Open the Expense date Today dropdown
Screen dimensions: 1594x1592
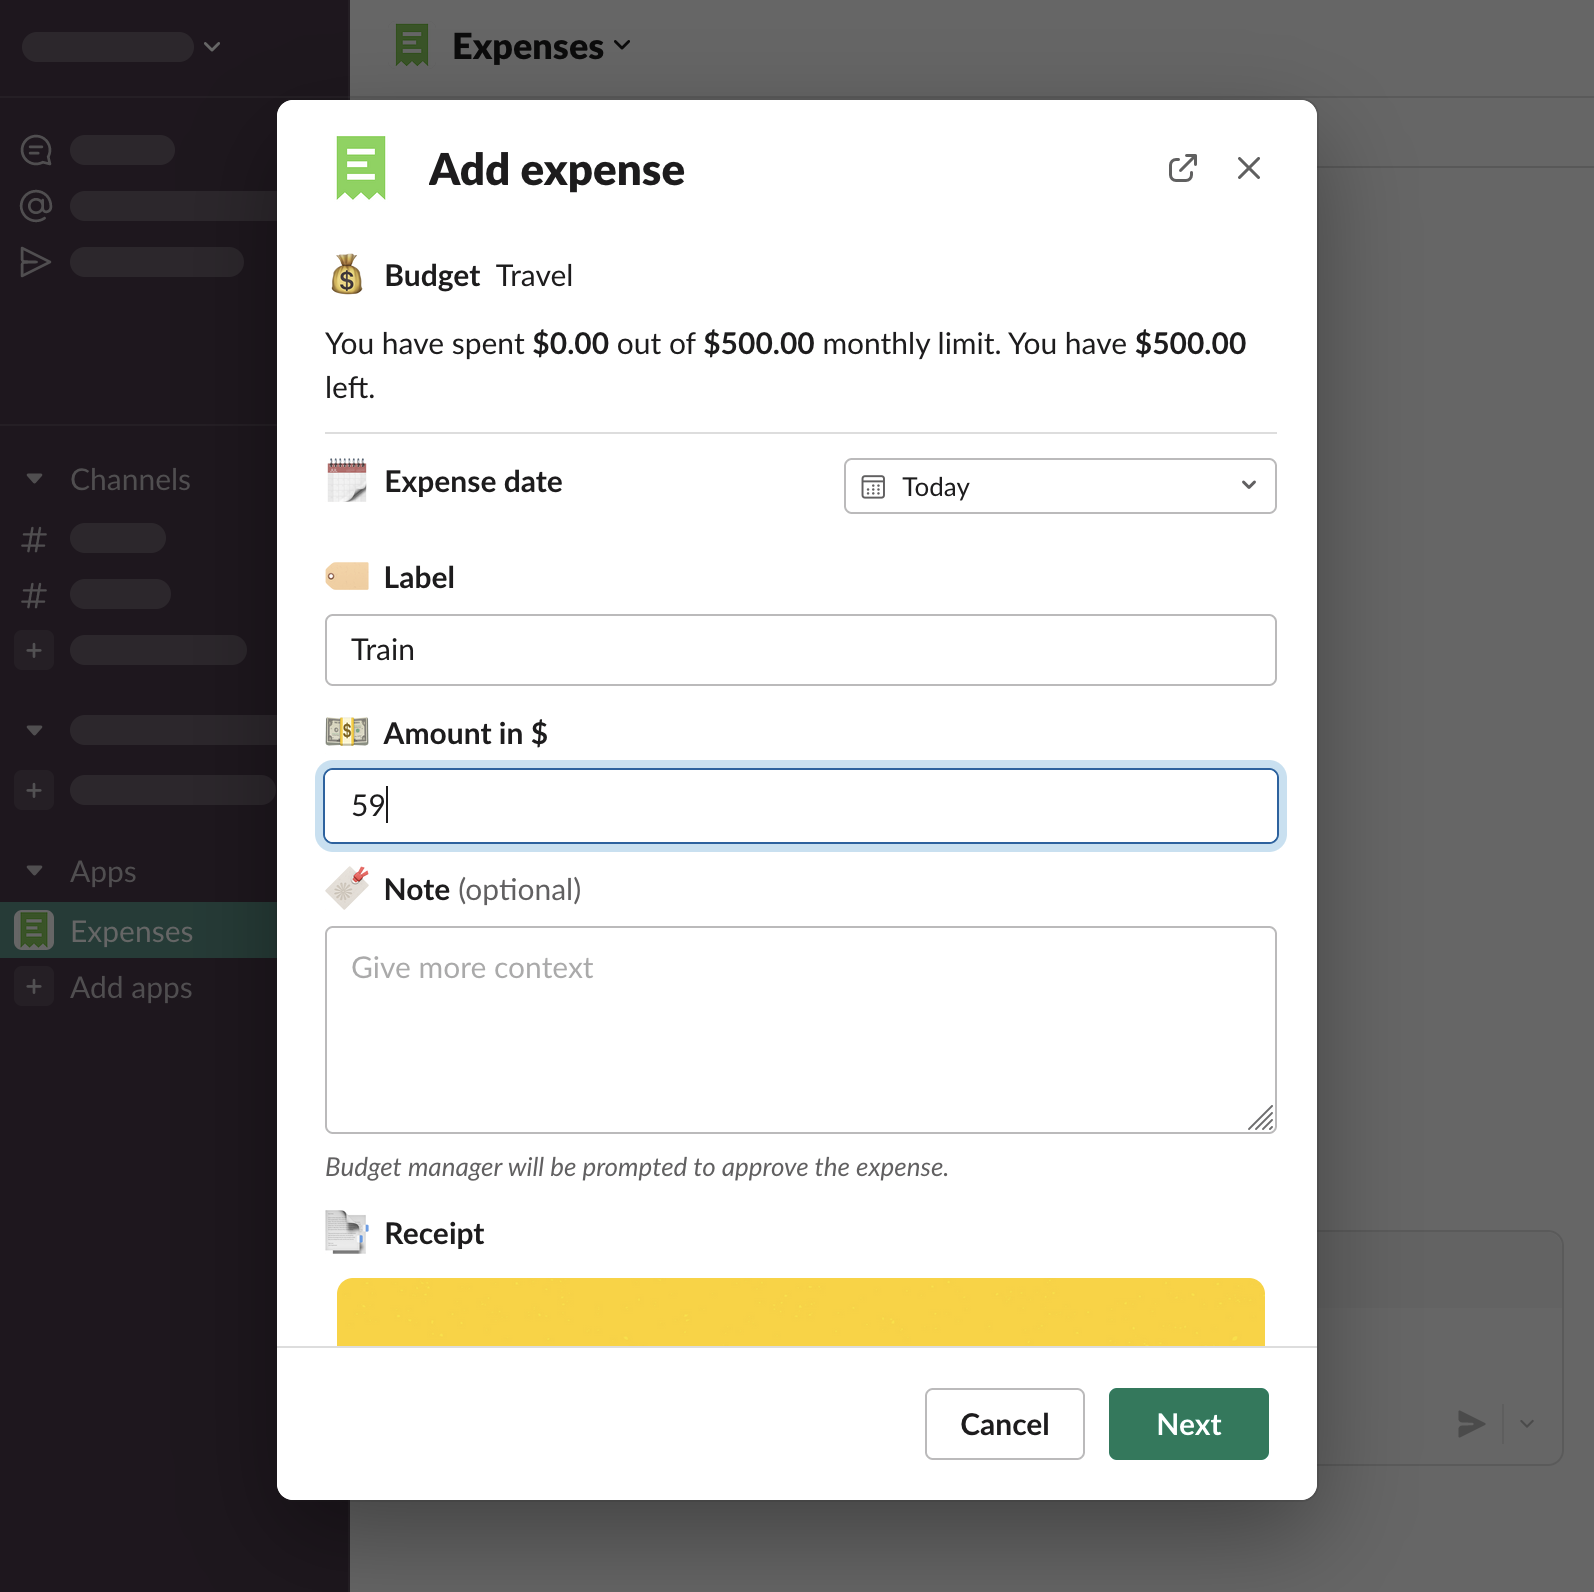pos(1059,486)
